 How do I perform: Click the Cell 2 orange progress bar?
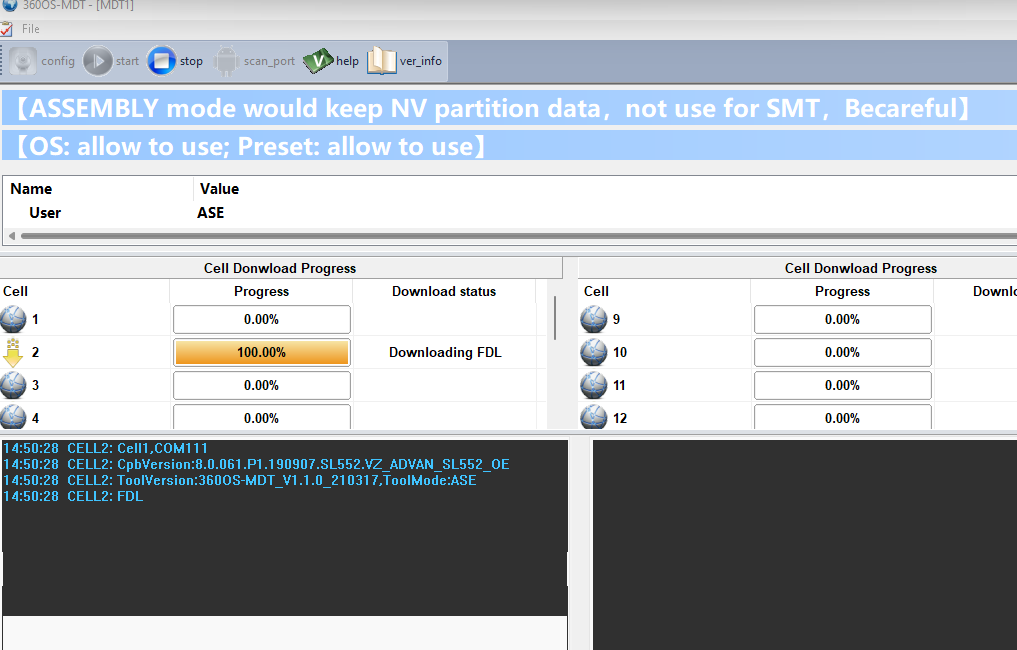click(261, 353)
